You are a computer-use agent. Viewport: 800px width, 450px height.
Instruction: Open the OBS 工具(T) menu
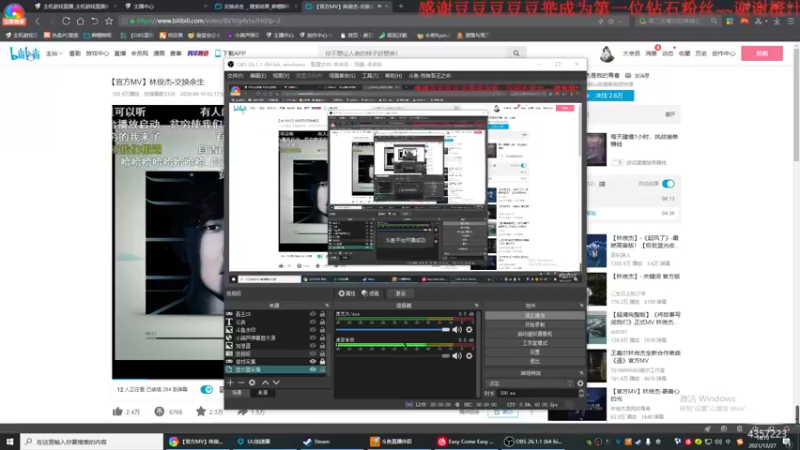[370, 76]
